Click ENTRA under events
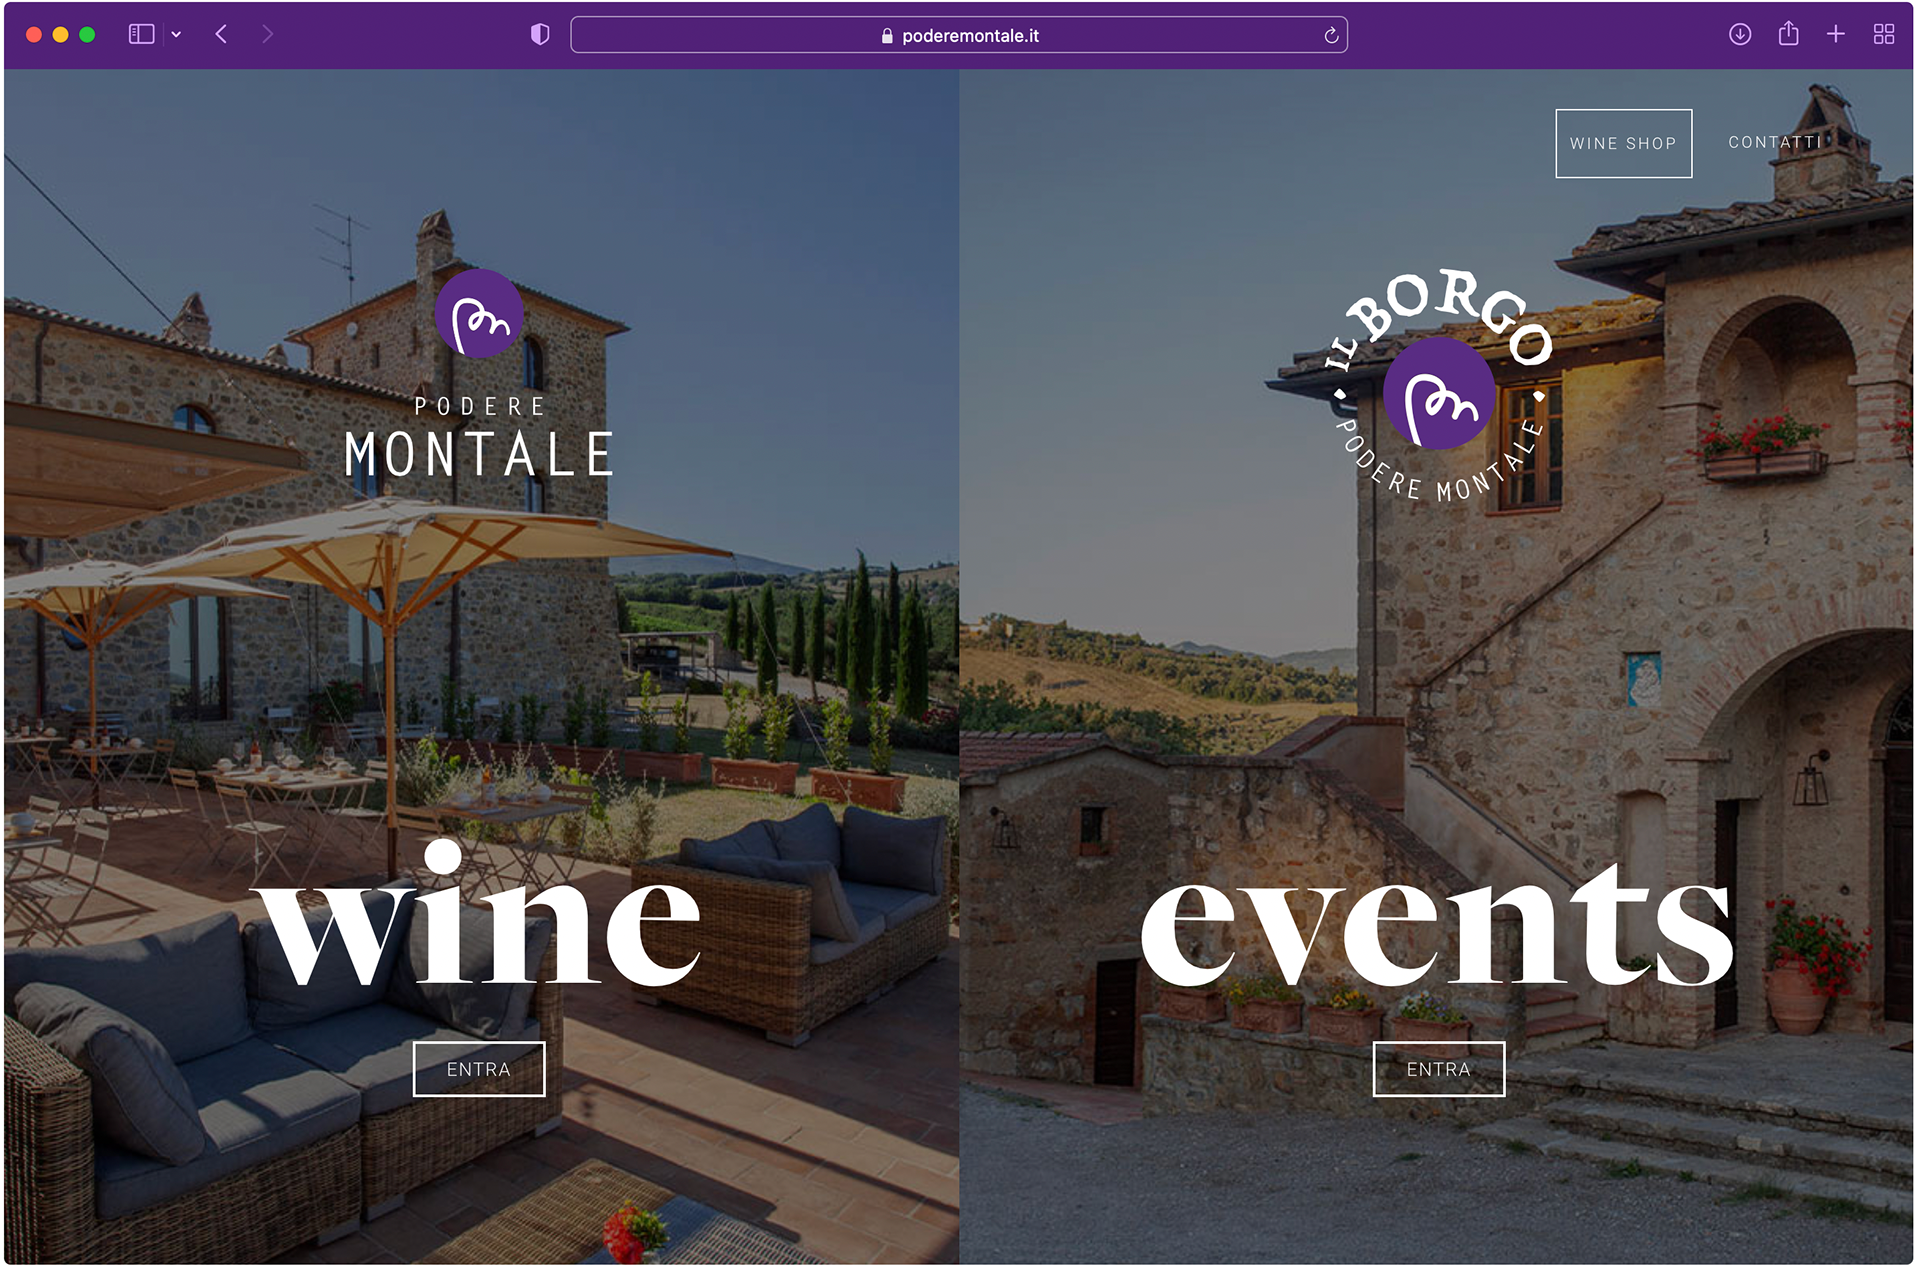 [1439, 1069]
